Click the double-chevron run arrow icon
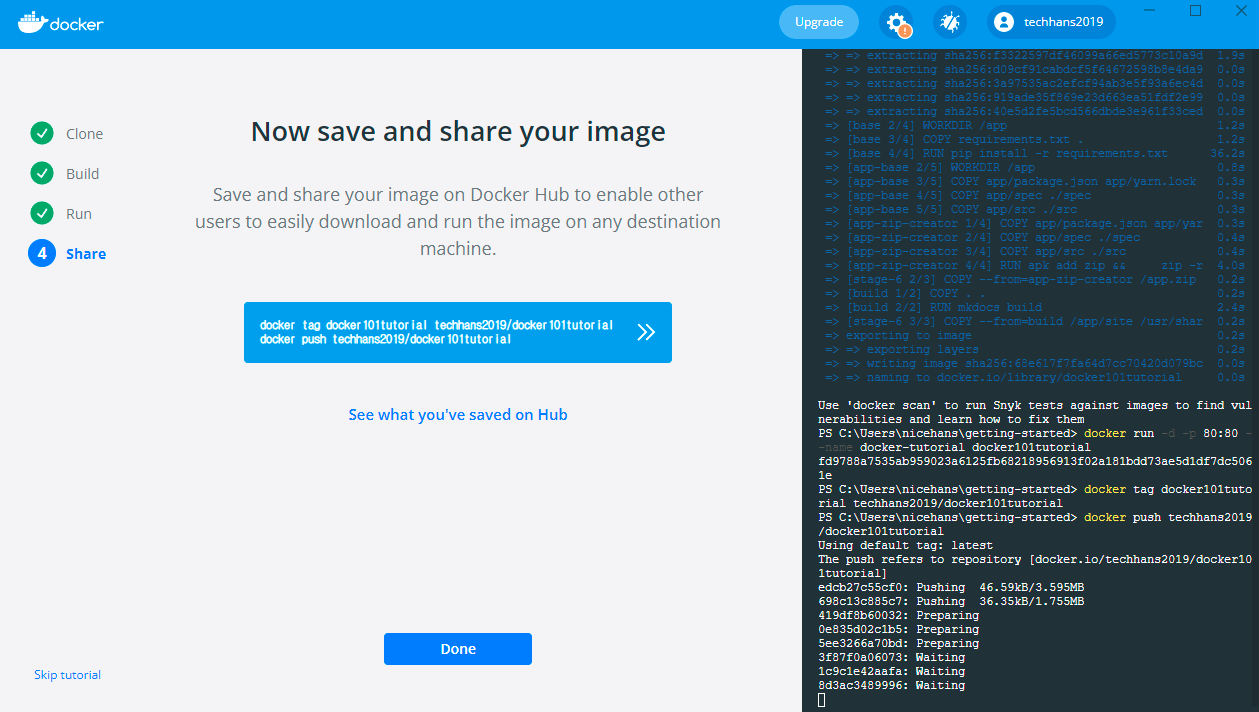The height and width of the screenshot is (712, 1259). point(646,332)
